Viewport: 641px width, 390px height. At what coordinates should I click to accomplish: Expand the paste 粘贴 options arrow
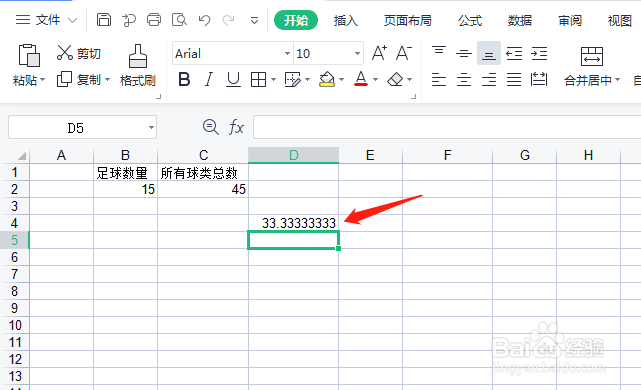point(43,79)
